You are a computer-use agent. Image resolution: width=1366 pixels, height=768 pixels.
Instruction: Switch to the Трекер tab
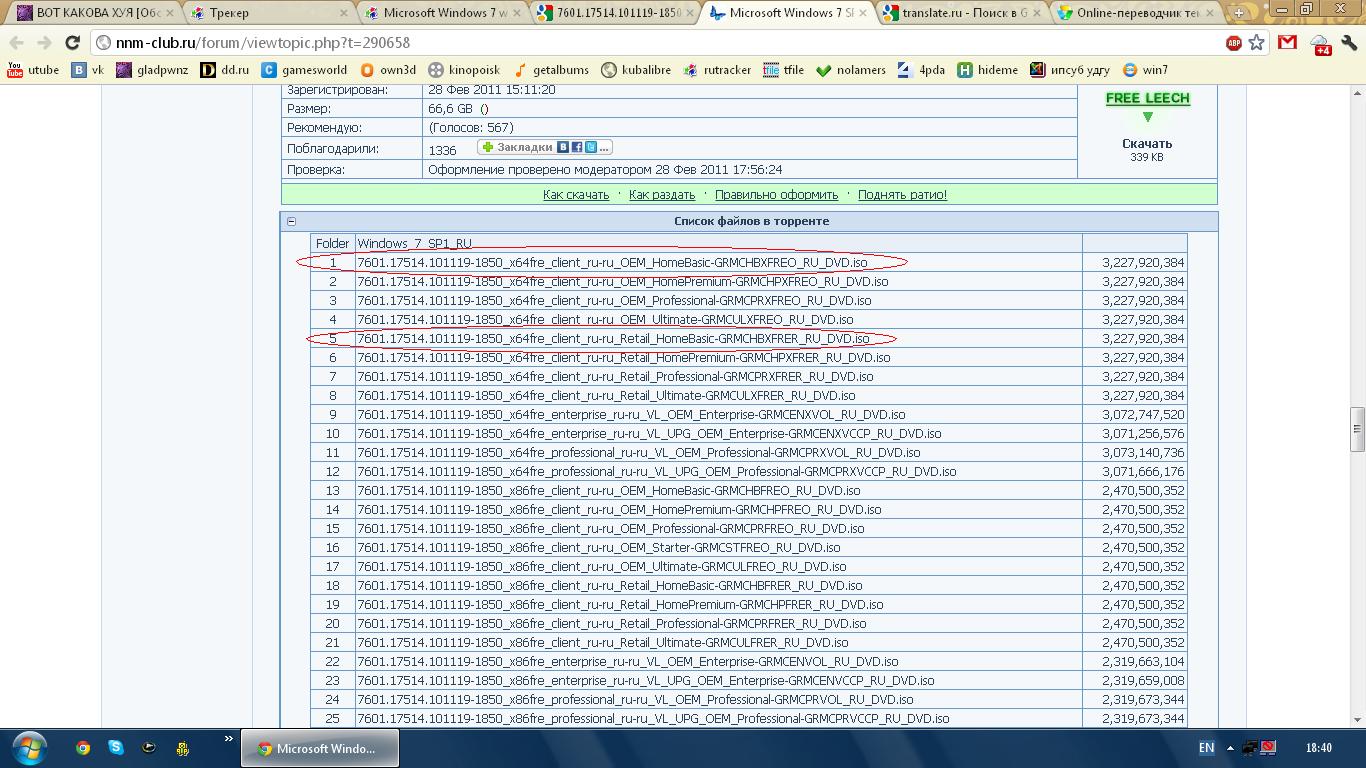coord(270,13)
